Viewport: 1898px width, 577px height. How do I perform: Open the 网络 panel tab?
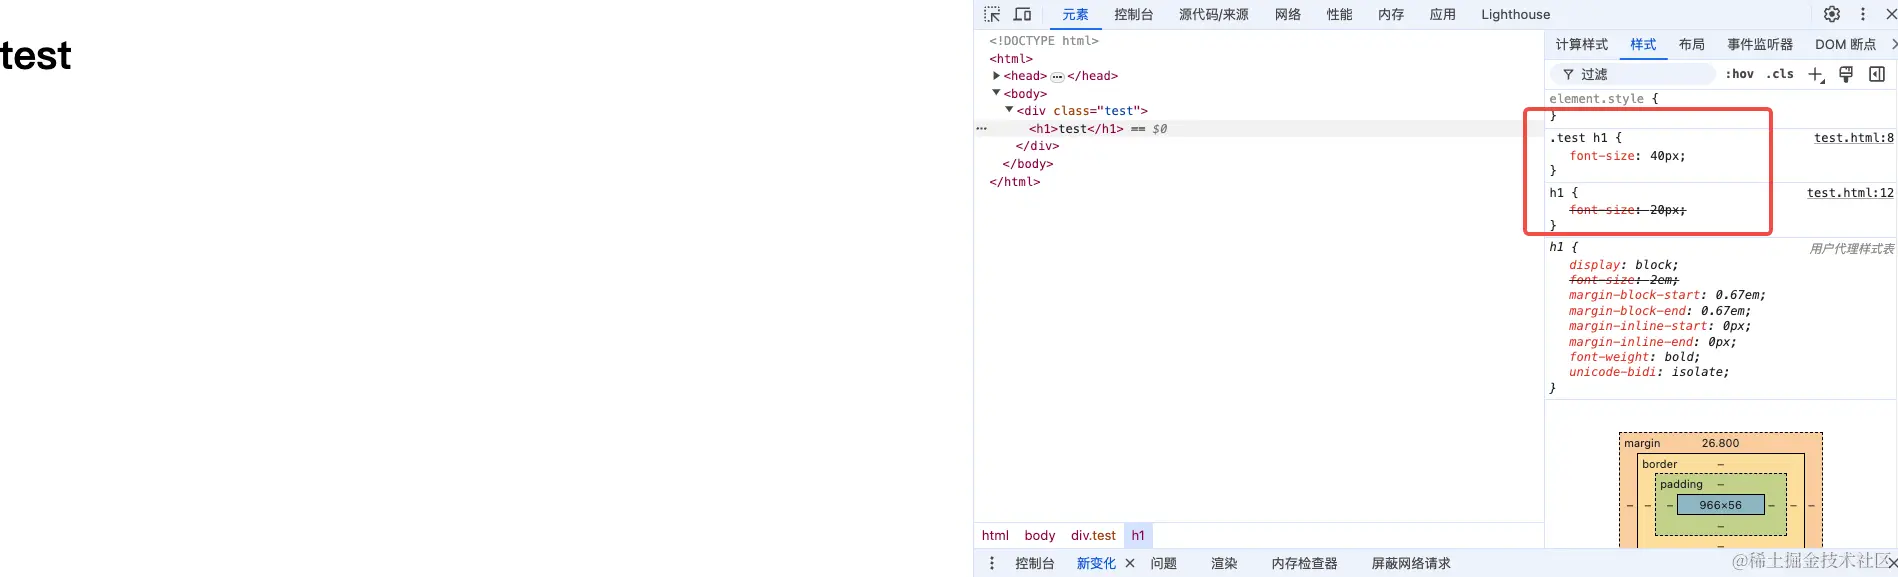click(1288, 14)
